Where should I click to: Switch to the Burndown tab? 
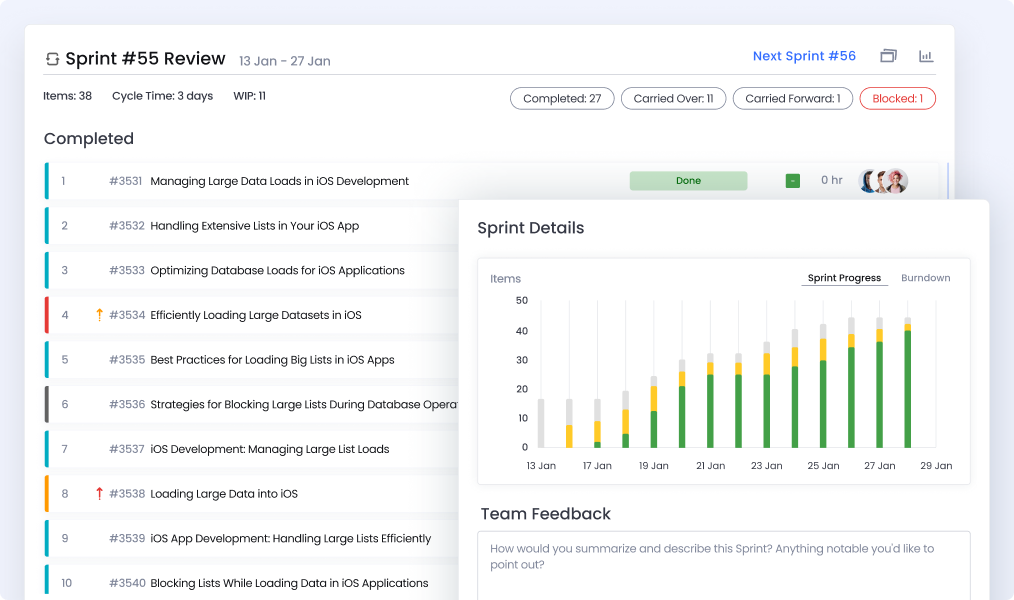[925, 278]
